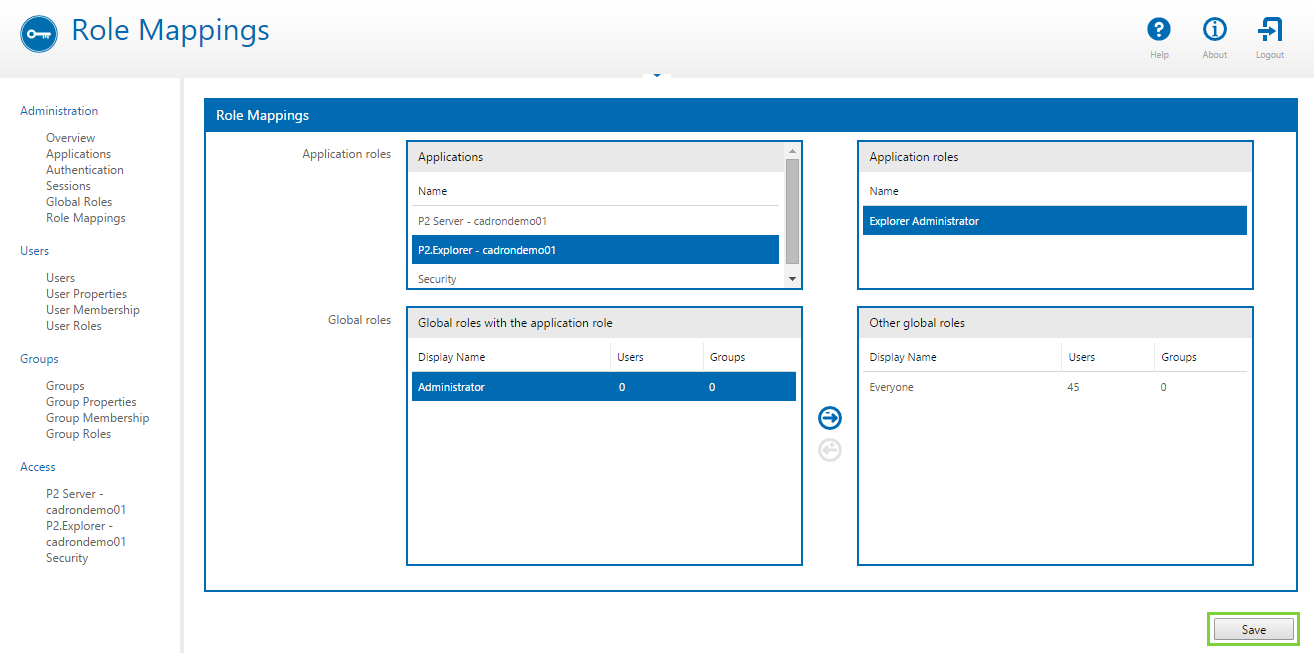Click the right arrow to move role
The image size is (1314, 653).
830,418
